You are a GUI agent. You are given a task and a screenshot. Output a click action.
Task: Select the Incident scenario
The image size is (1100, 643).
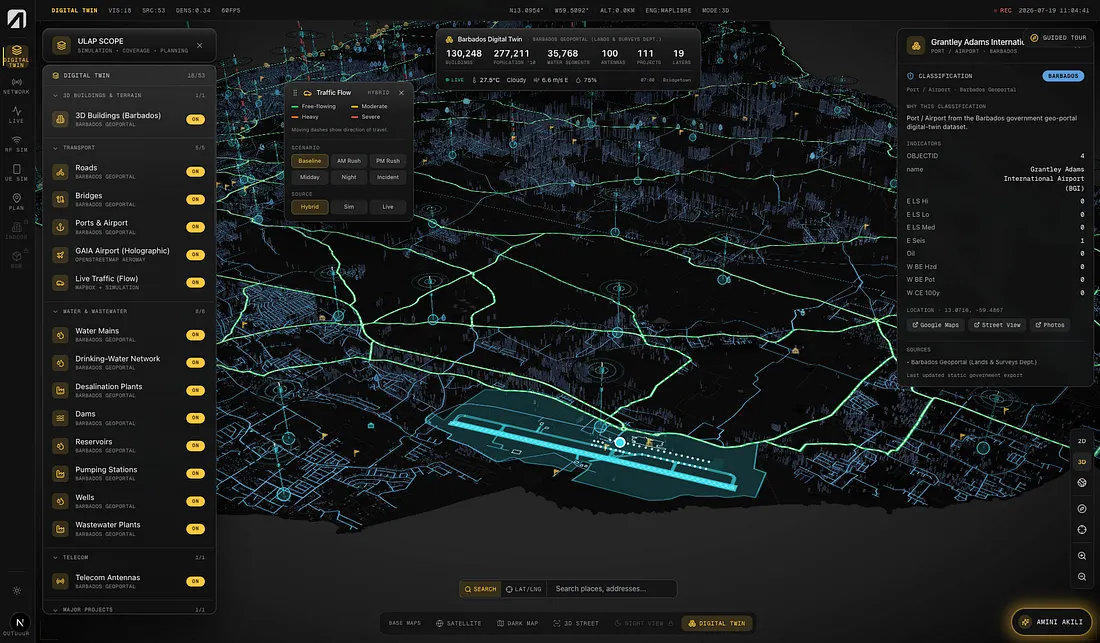click(388, 177)
